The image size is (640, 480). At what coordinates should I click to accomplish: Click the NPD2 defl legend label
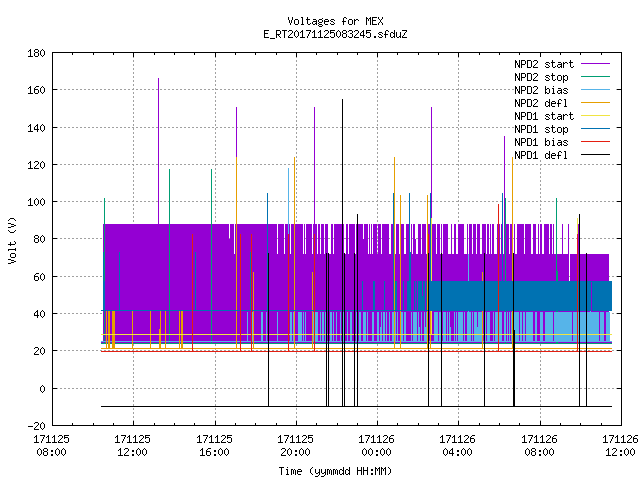pyautogui.click(x=541, y=103)
